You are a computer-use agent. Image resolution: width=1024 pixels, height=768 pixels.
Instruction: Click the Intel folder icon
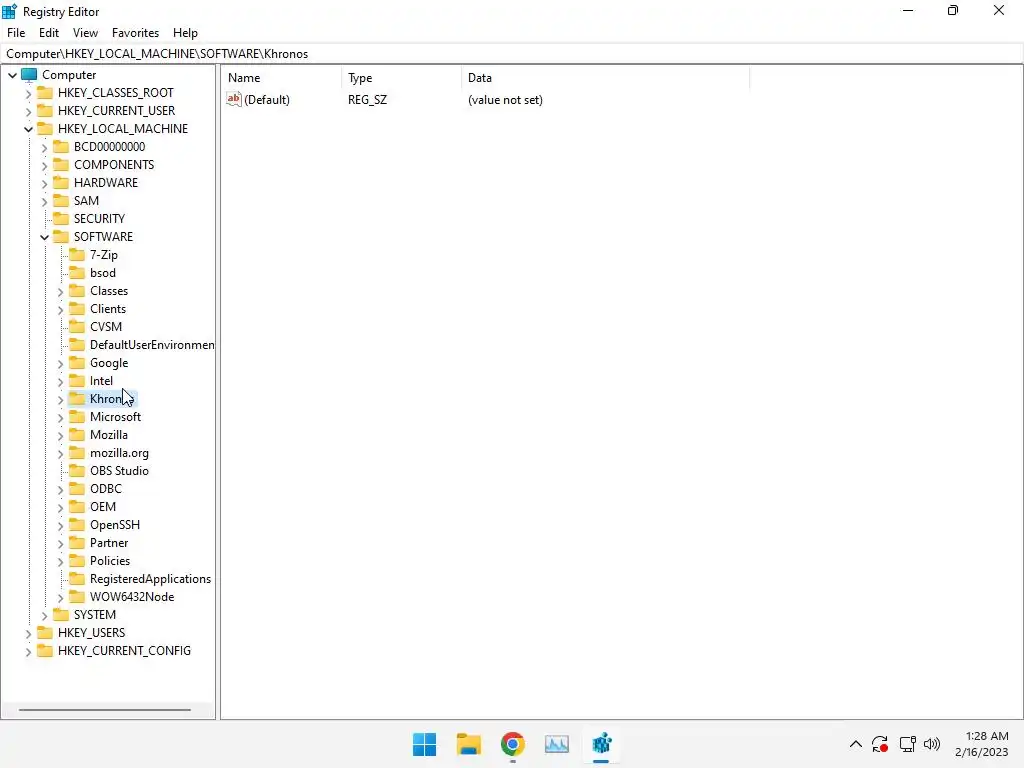click(77, 380)
